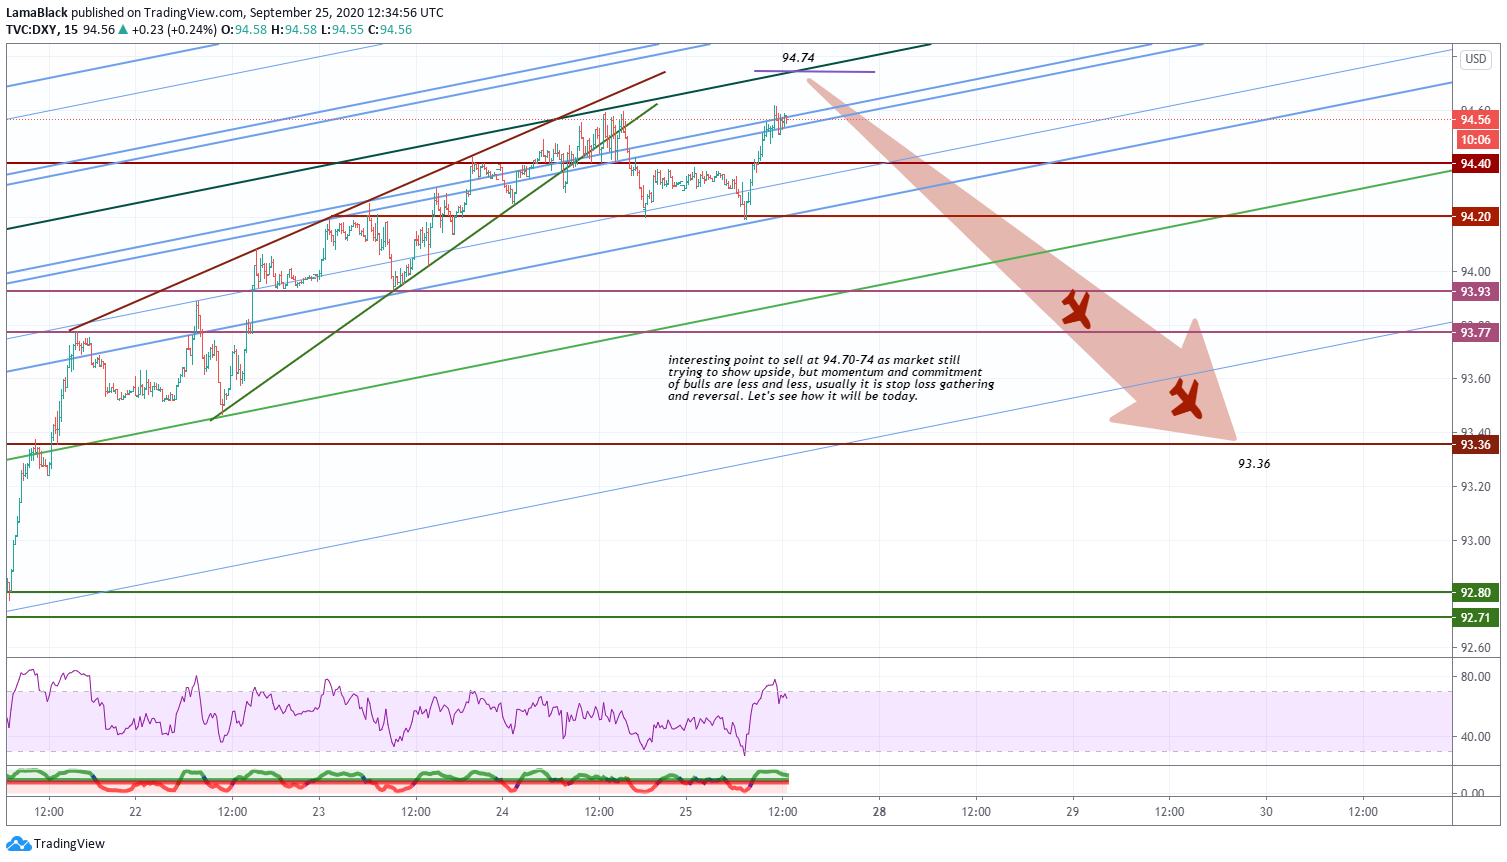Select the upper red airplane icon
This screenshot has height=862, width=1507.
click(x=1076, y=309)
